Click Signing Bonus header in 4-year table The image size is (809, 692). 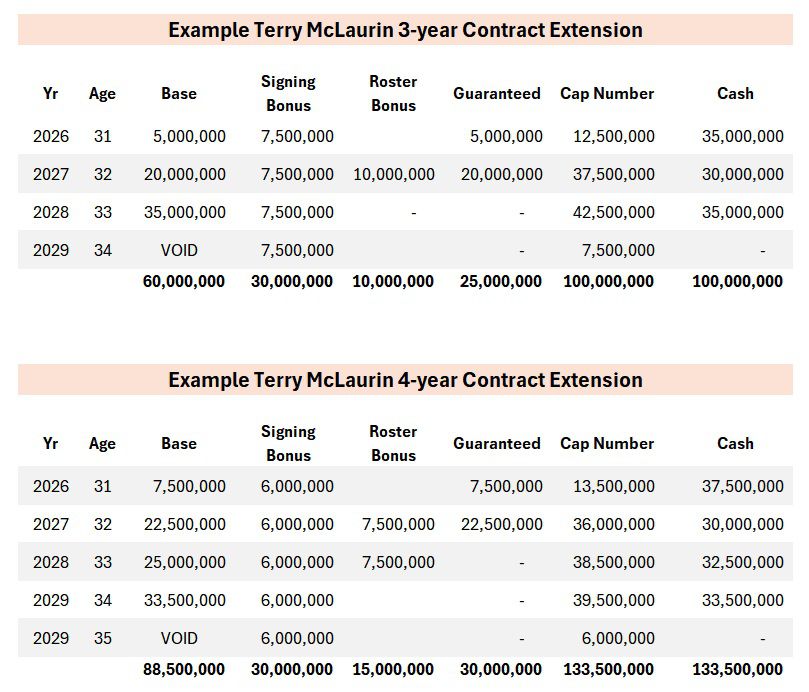pos(288,443)
